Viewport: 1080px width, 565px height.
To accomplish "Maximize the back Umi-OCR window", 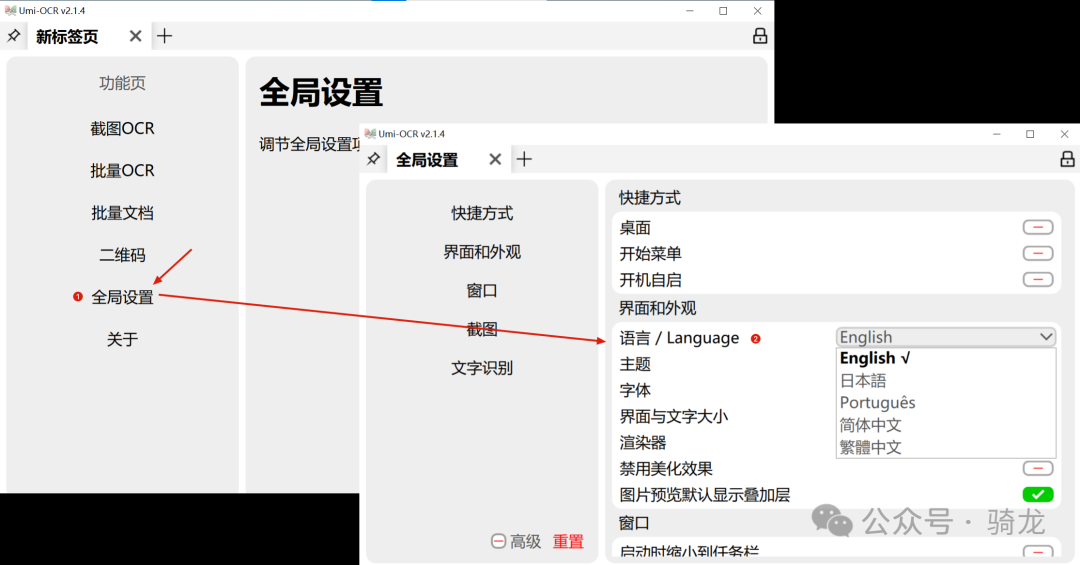I will click(723, 11).
